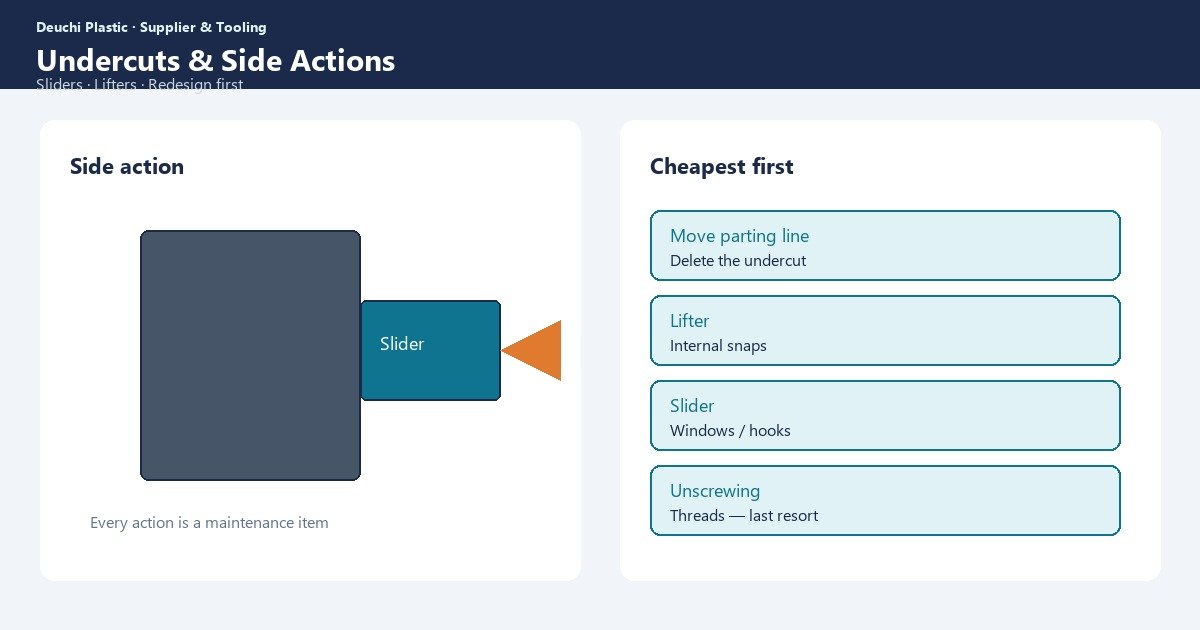Click the Internal snaps description
This screenshot has height=630, width=1200.
[718, 345]
